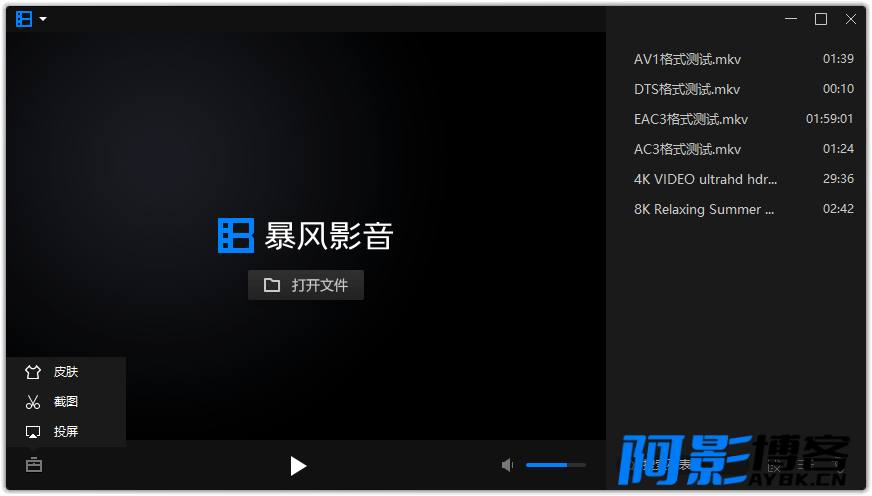
Task: Expand the arrow beside the top-left logo
Action: click(43, 19)
